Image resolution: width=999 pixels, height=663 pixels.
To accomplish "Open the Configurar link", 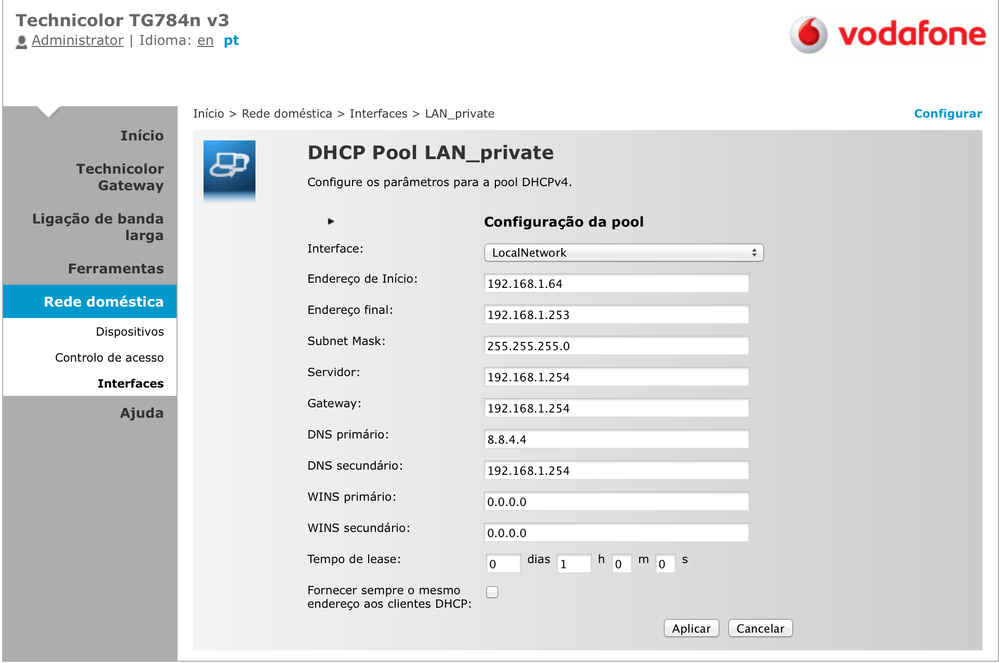I will pyautogui.click(x=947, y=114).
